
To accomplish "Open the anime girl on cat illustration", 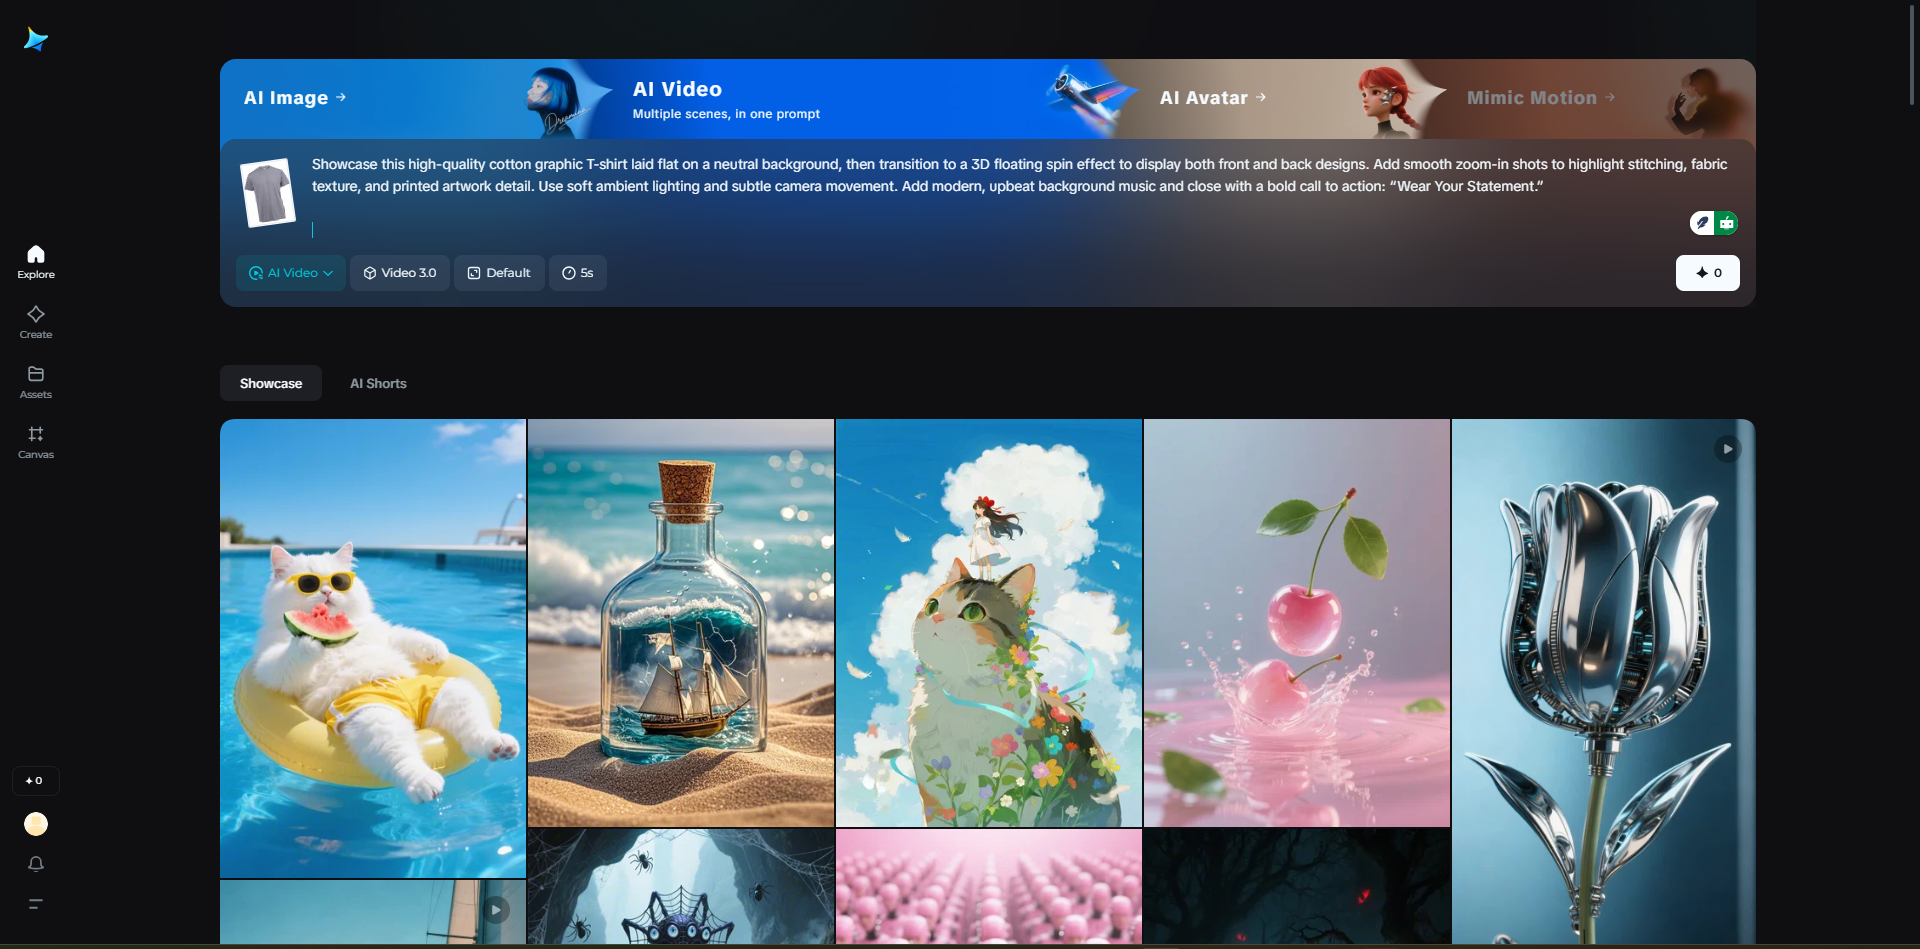I will [x=989, y=622].
